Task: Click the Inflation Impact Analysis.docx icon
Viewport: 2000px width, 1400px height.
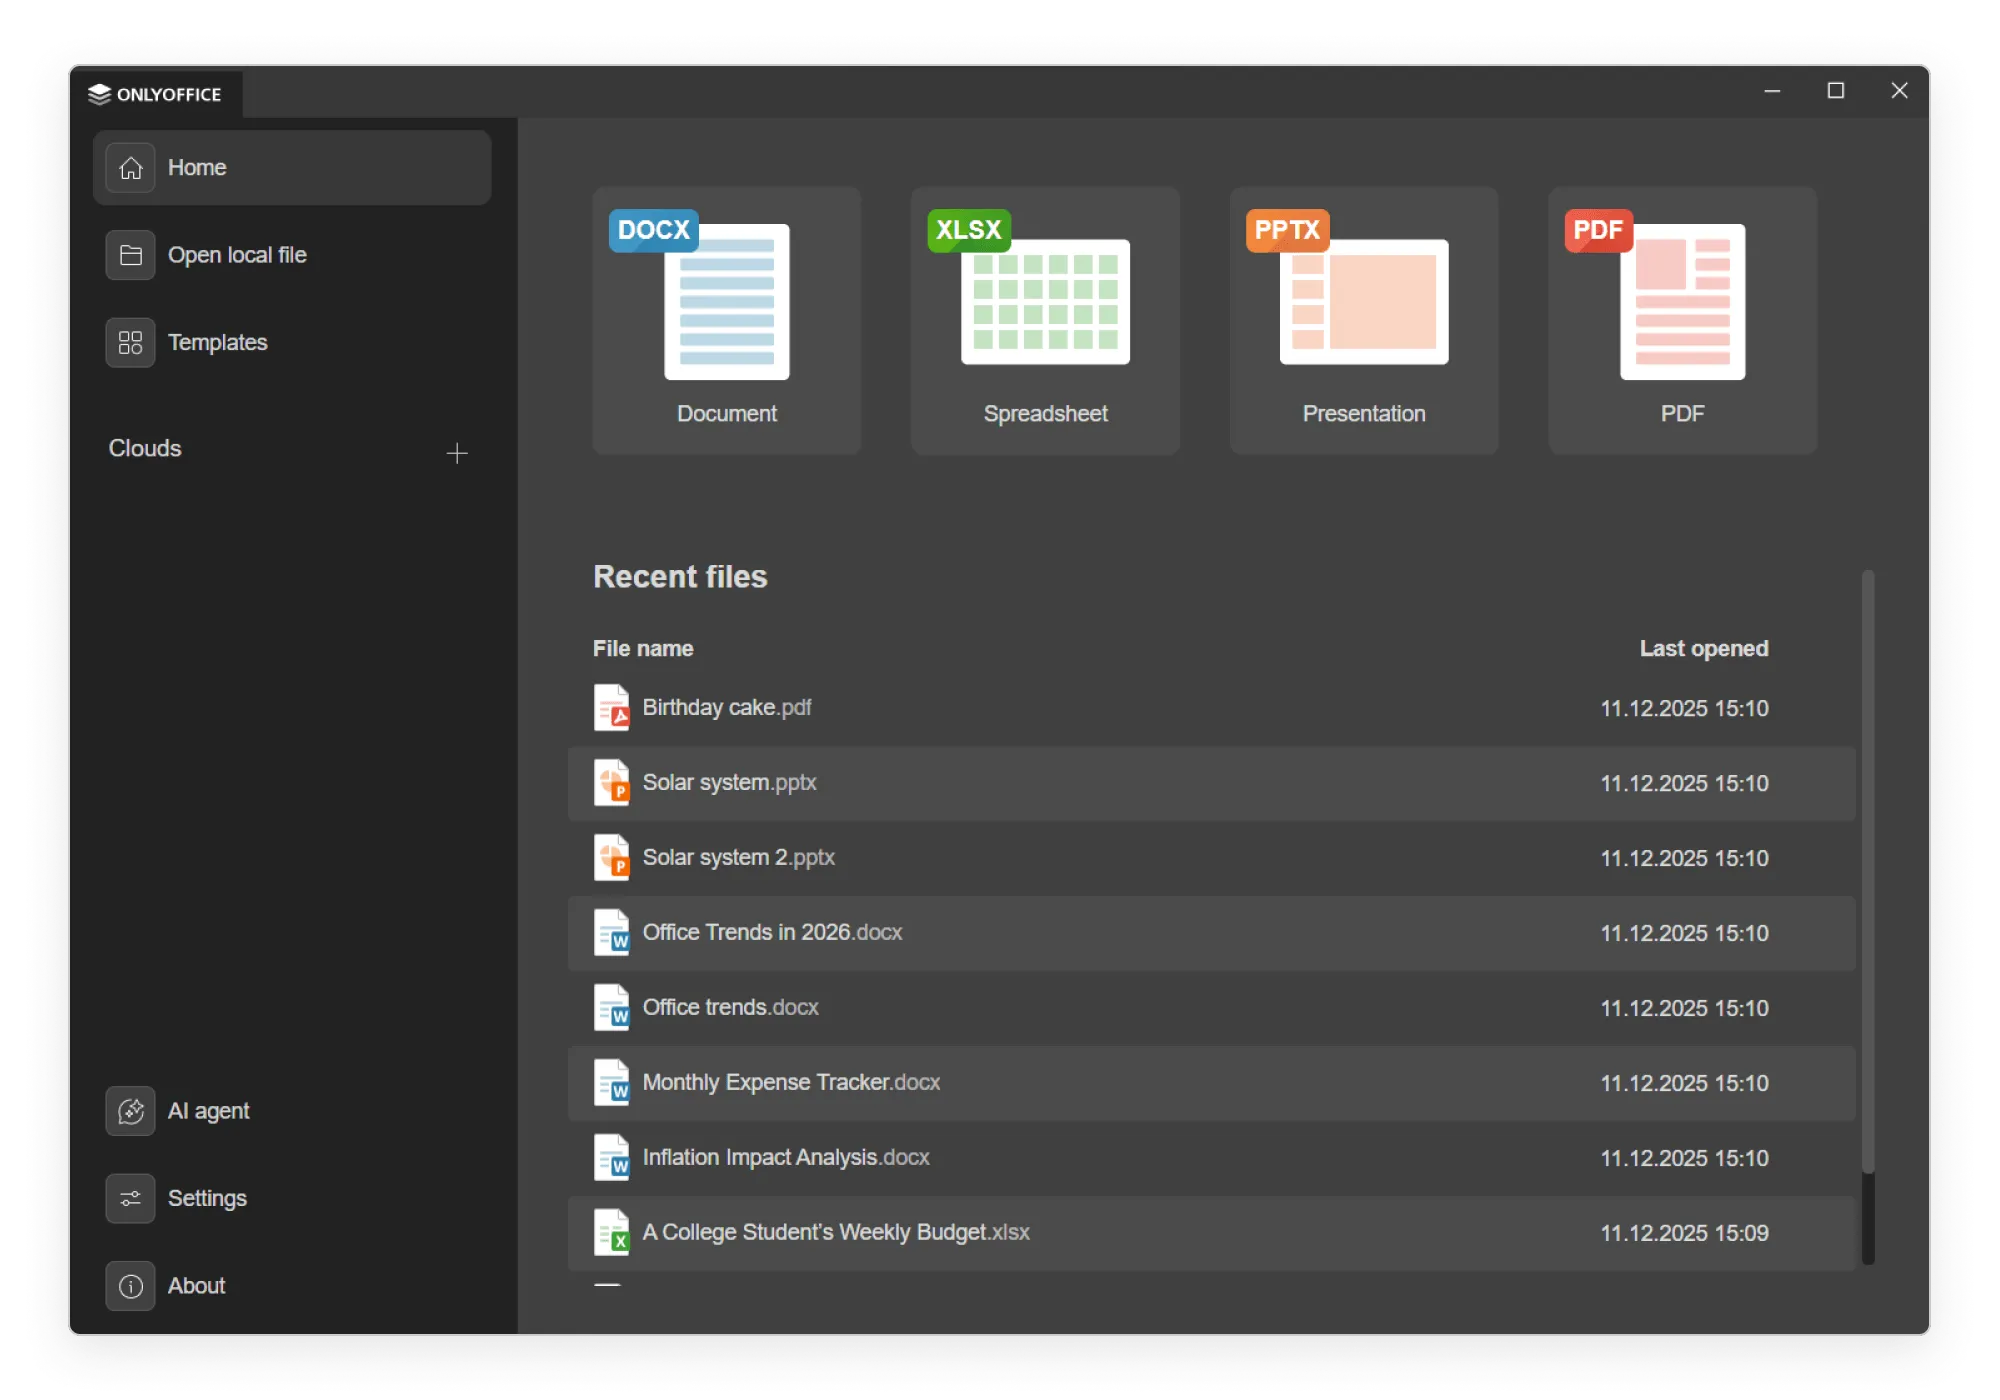Action: (x=611, y=1158)
